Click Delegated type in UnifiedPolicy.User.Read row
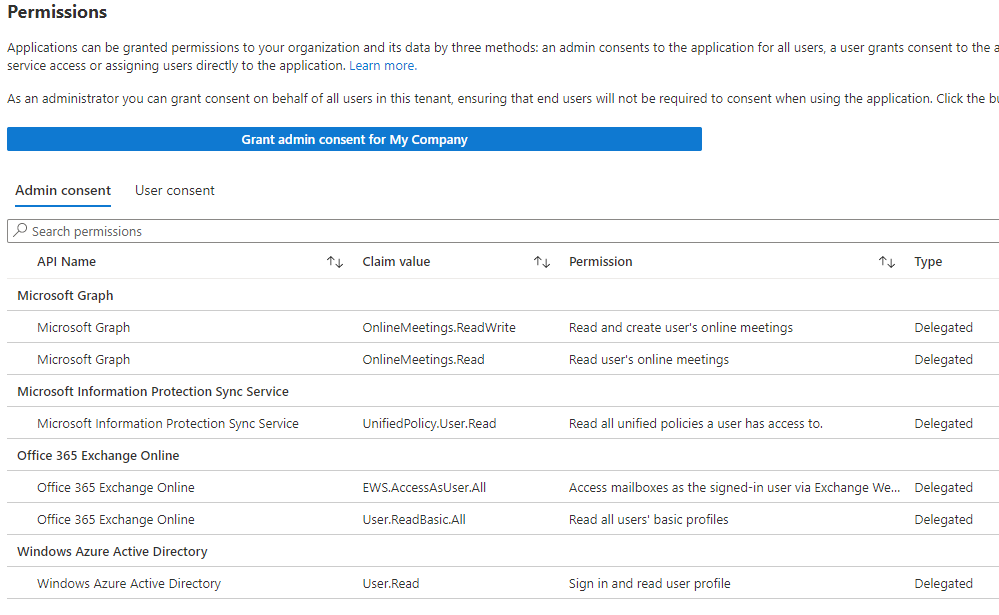Screen dimensions: 999x615 coord(944,424)
